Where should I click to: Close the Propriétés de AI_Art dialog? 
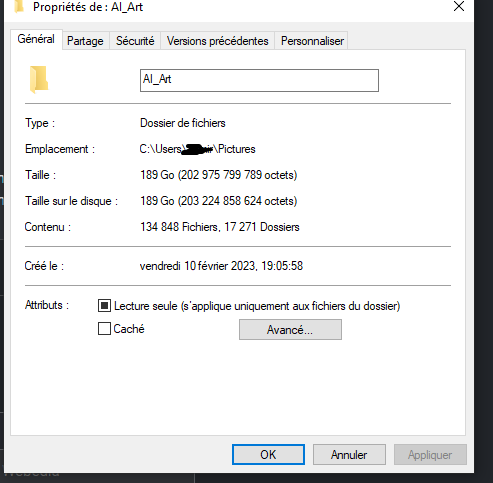(459, 6)
